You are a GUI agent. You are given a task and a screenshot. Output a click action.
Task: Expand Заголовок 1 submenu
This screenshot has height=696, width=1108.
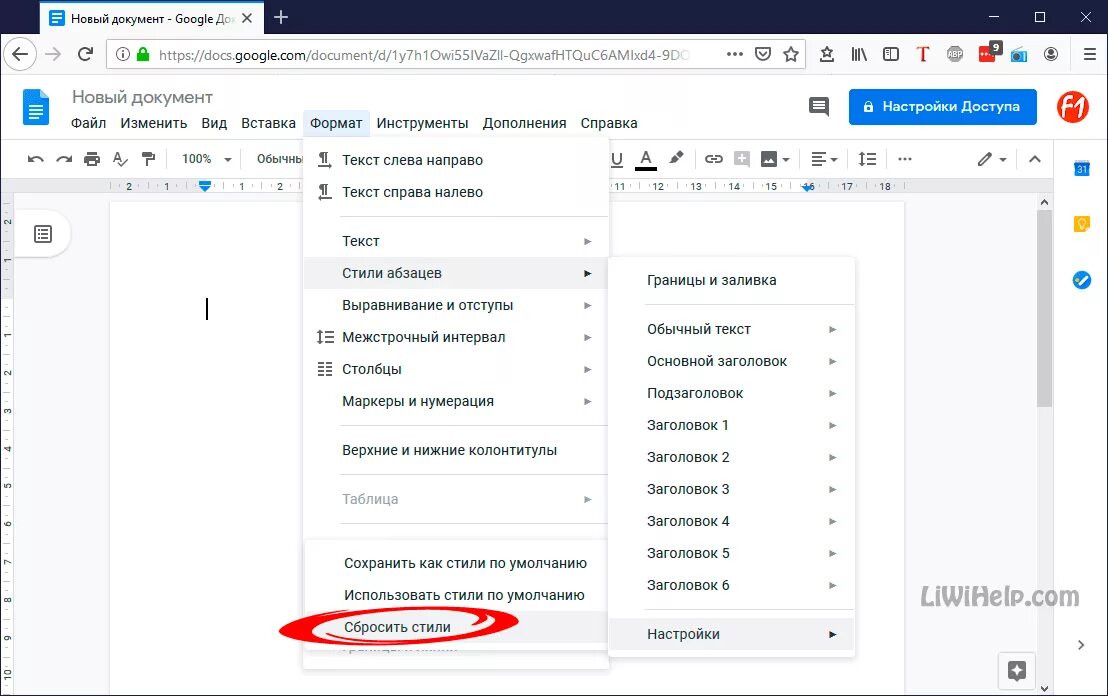[731, 425]
